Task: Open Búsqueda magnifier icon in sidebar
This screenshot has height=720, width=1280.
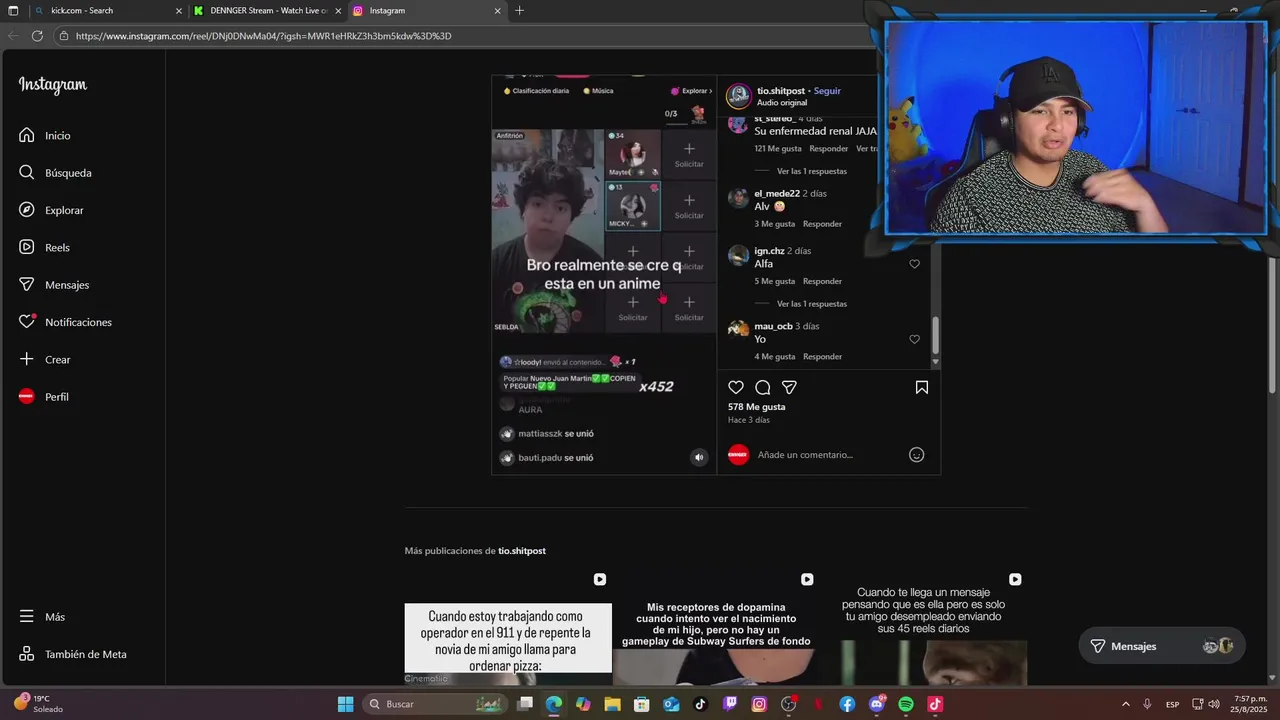Action: coord(27,172)
